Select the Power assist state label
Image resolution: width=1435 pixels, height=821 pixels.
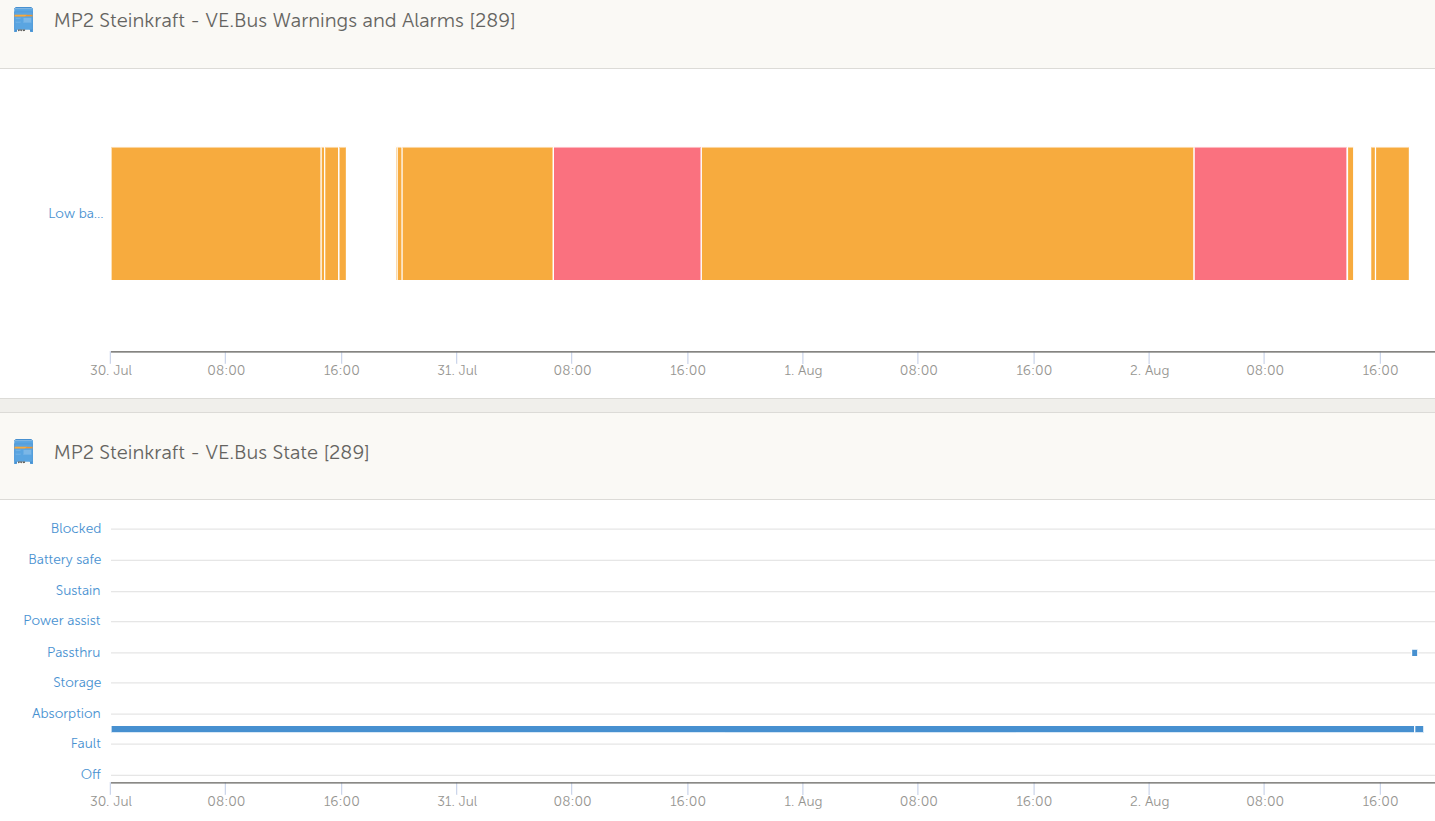(62, 620)
